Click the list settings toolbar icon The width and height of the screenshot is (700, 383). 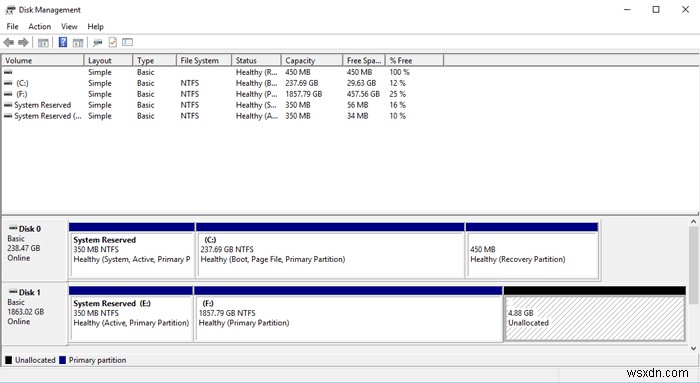click(x=128, y=42)
